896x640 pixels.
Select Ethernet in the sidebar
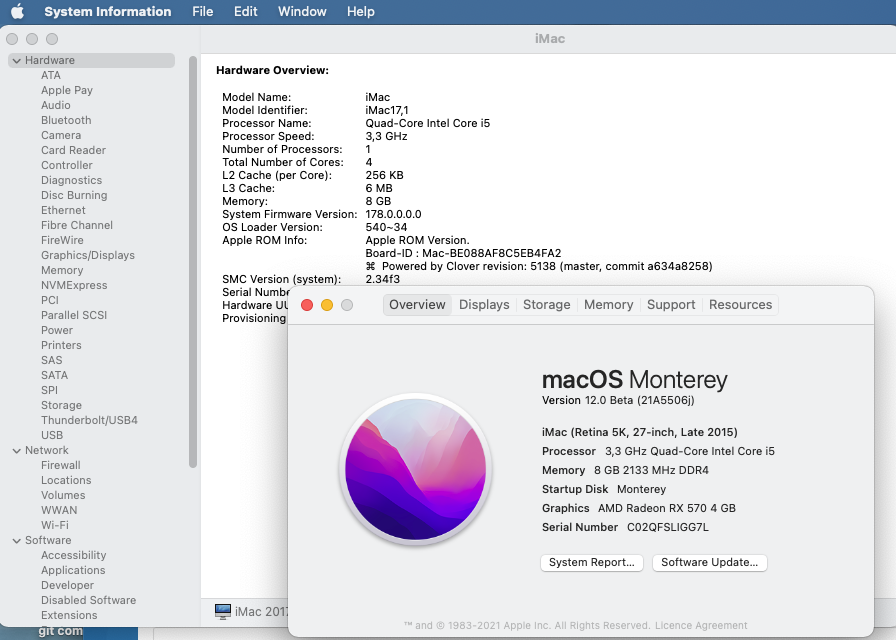(63, 210)
